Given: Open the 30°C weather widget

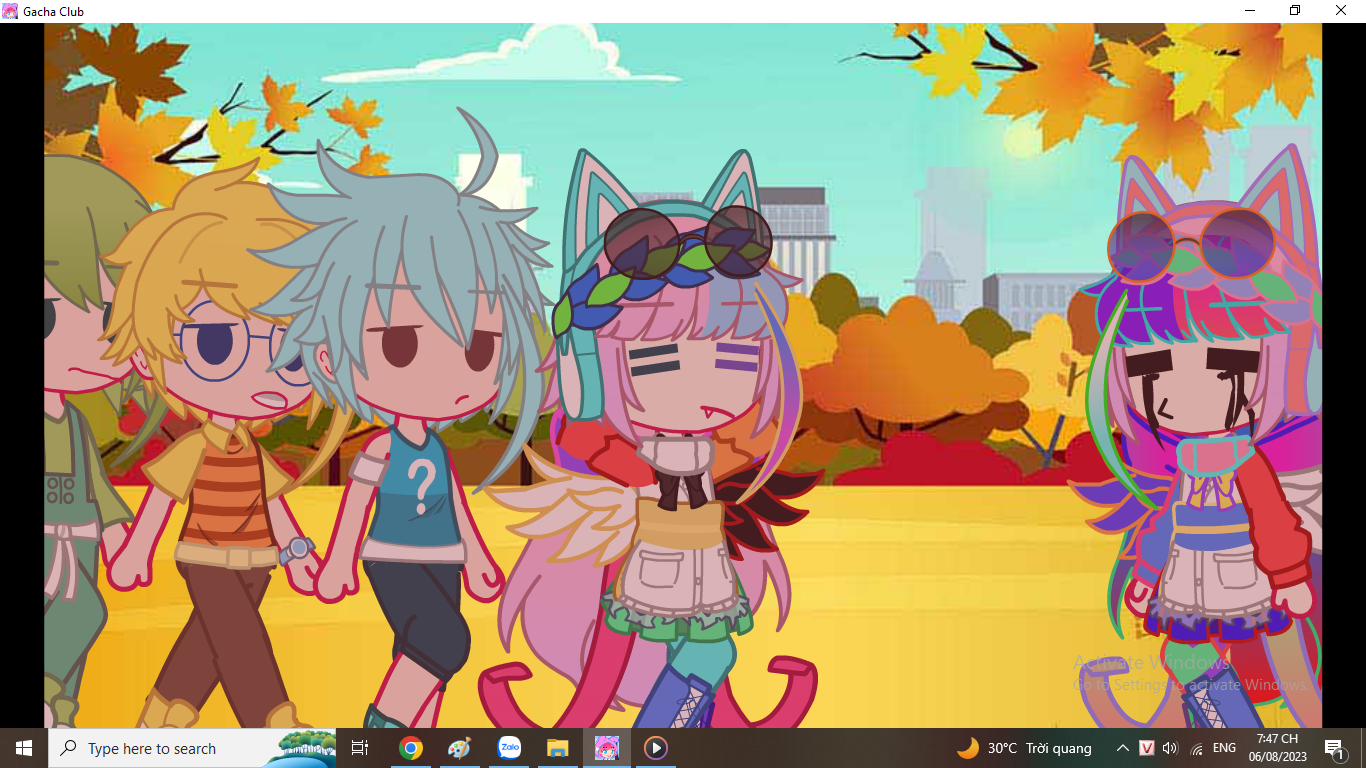Looking at the screenshot, I should point(1024,748).
